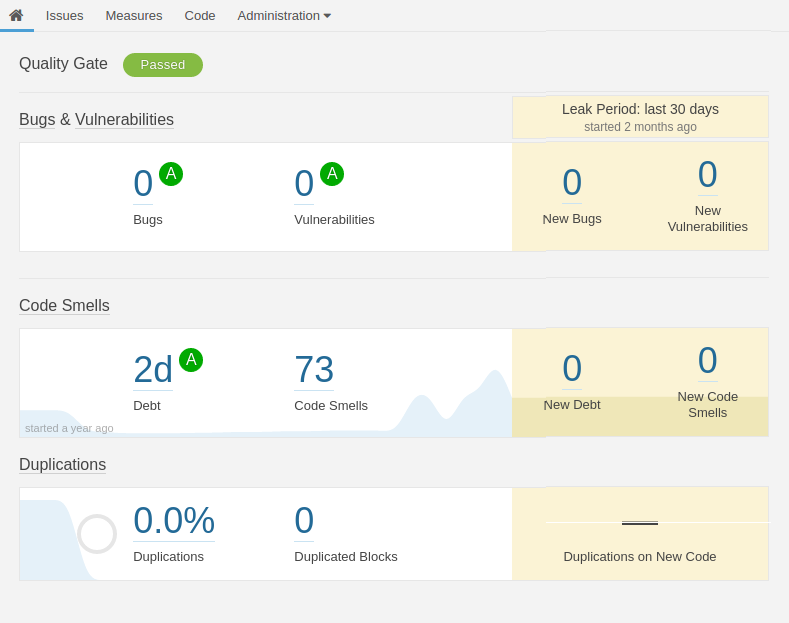Click the 0.0% duplications value
Image resolution: width=789 pixels, height=623 pixels.
[x=174, y=521]
